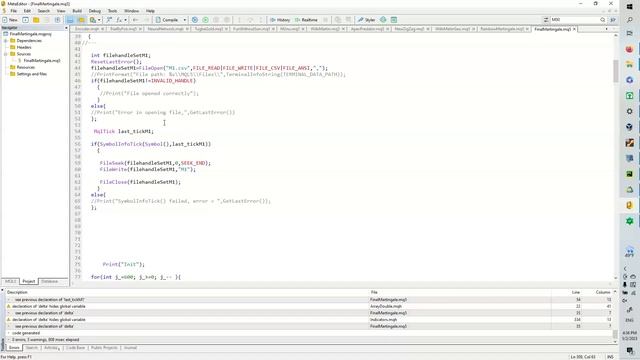Viewport: 640px width, 360px height.
Task: Switch to the MQL5 navigator tab
Action: tap(11, 281)
